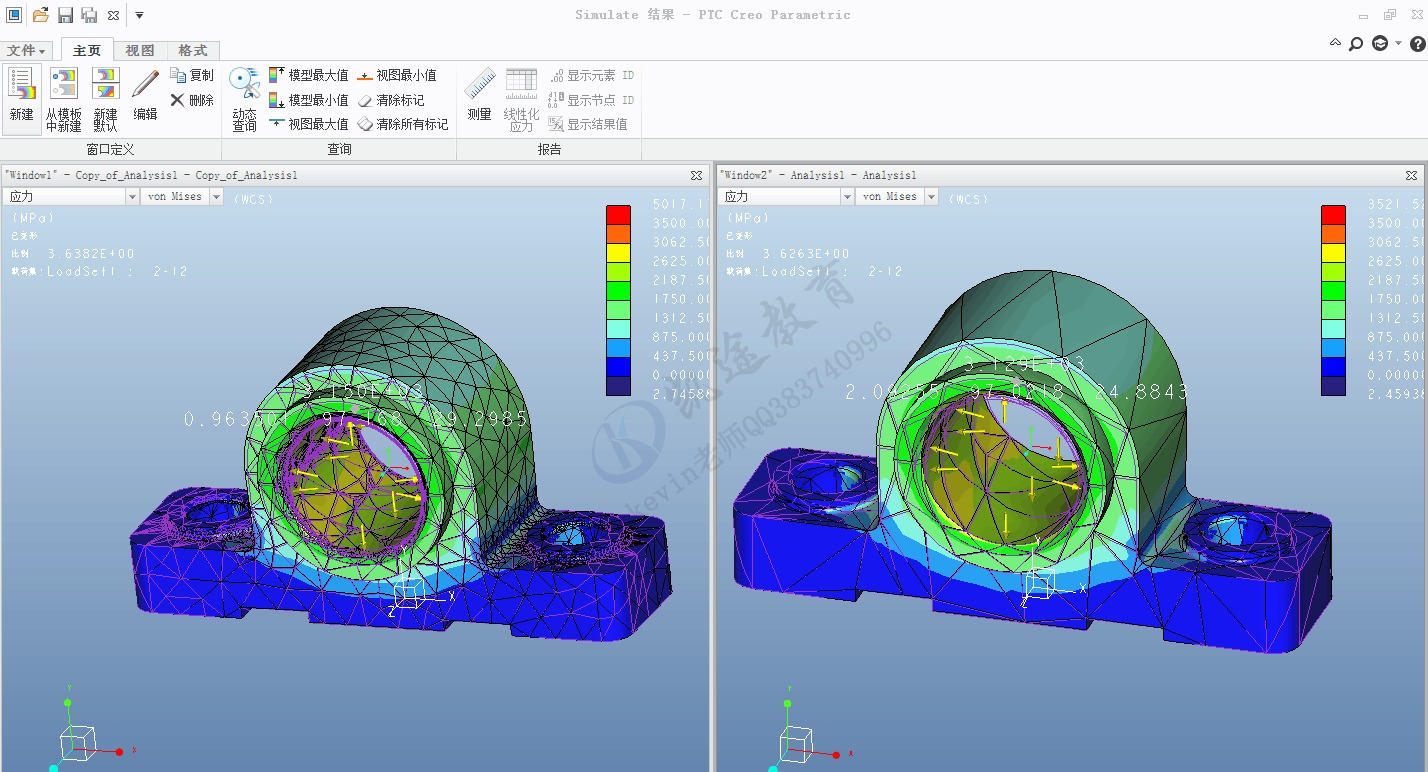Collapse the ribbon with the up-chevron icon
The width and height of the screenshot is (1428, 772).
tap(1335, 43)
